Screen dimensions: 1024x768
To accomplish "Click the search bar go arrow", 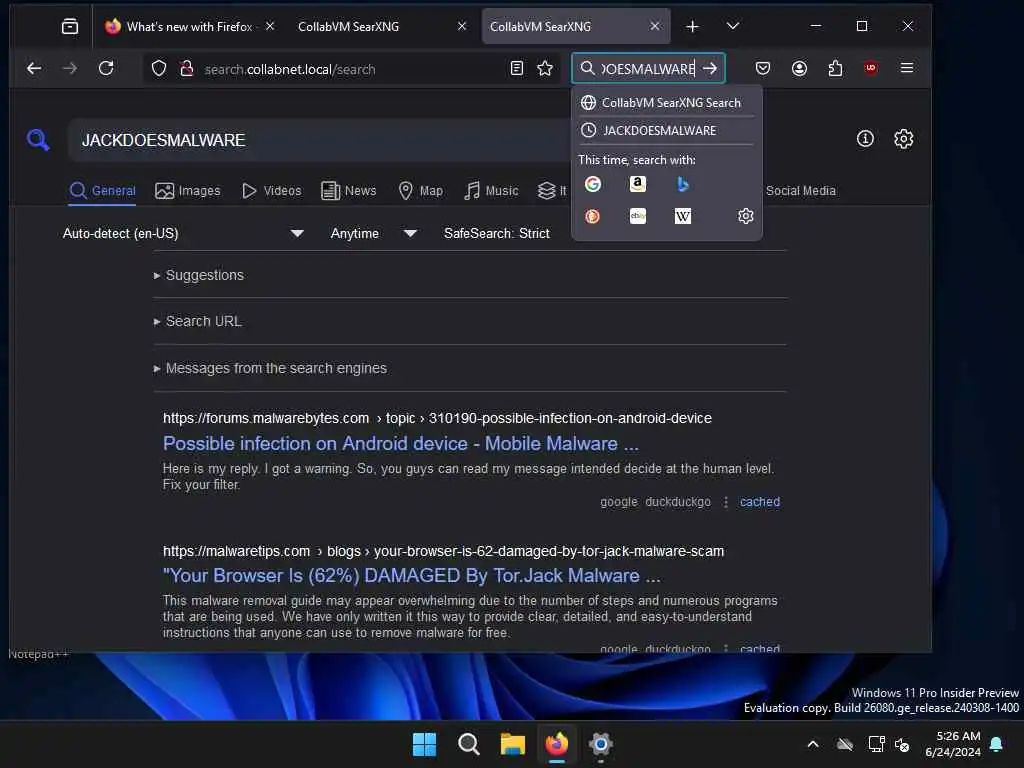I will (x=710, y=68).
